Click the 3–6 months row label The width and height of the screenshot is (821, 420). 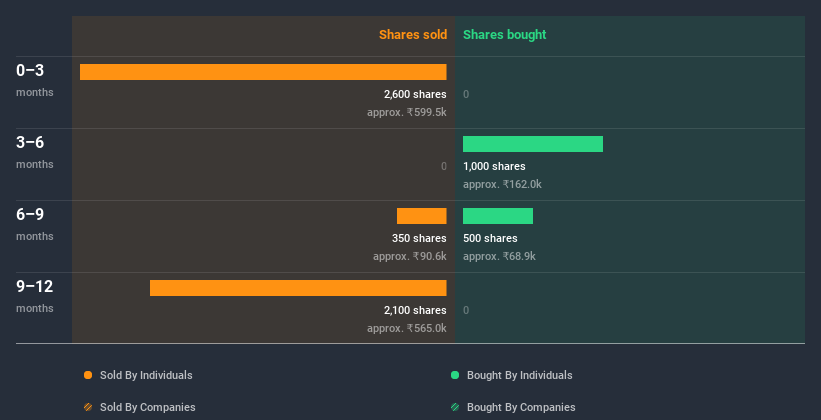[35, 152]
